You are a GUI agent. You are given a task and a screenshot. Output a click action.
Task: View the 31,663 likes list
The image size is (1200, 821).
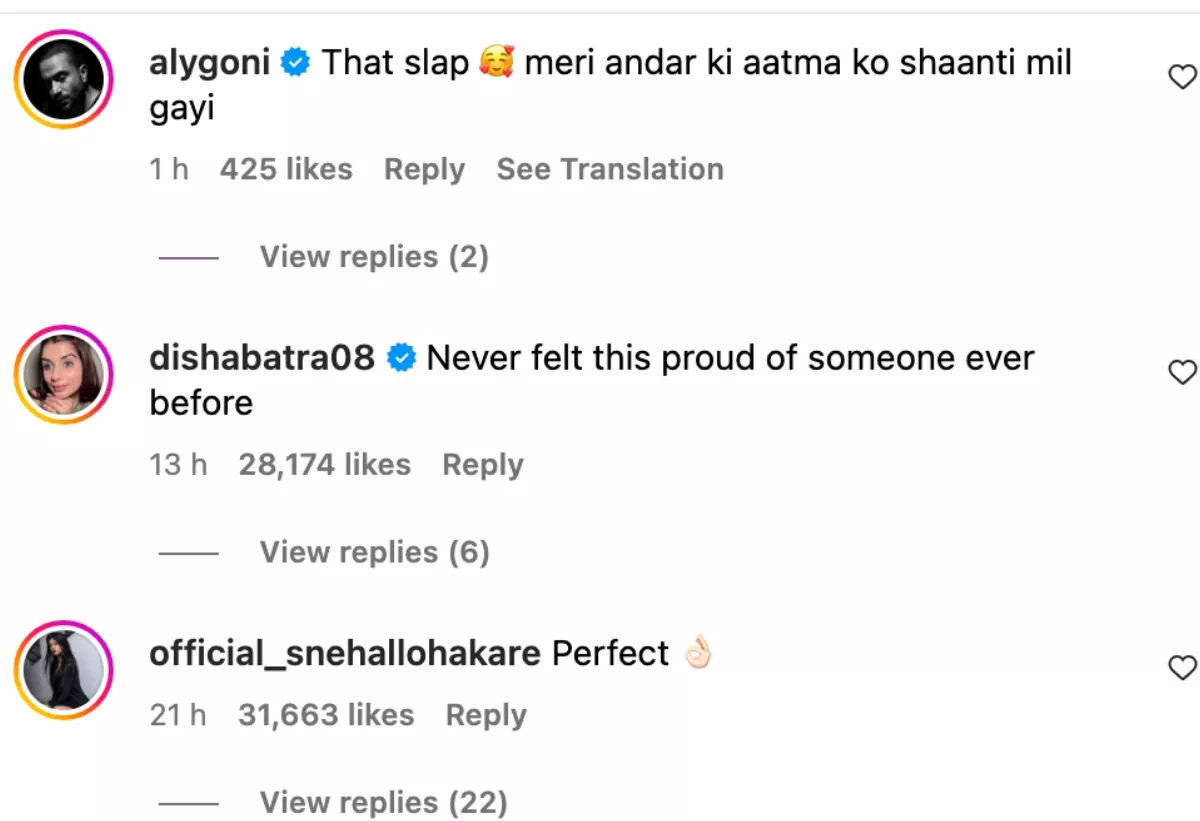[326, 715]
